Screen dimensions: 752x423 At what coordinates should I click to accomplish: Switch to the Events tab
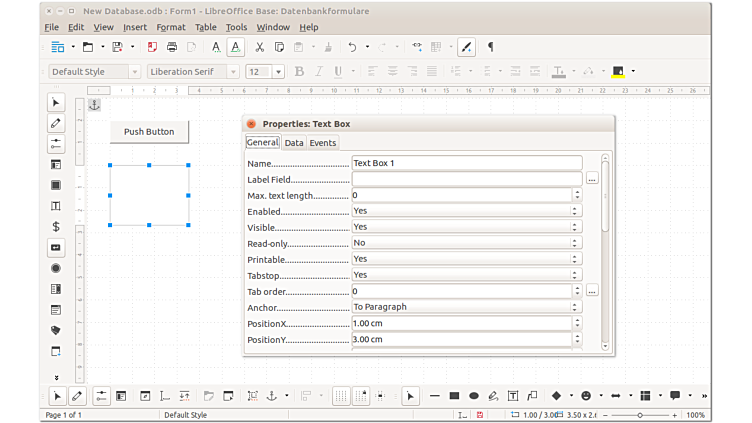(x=323, y=143)
